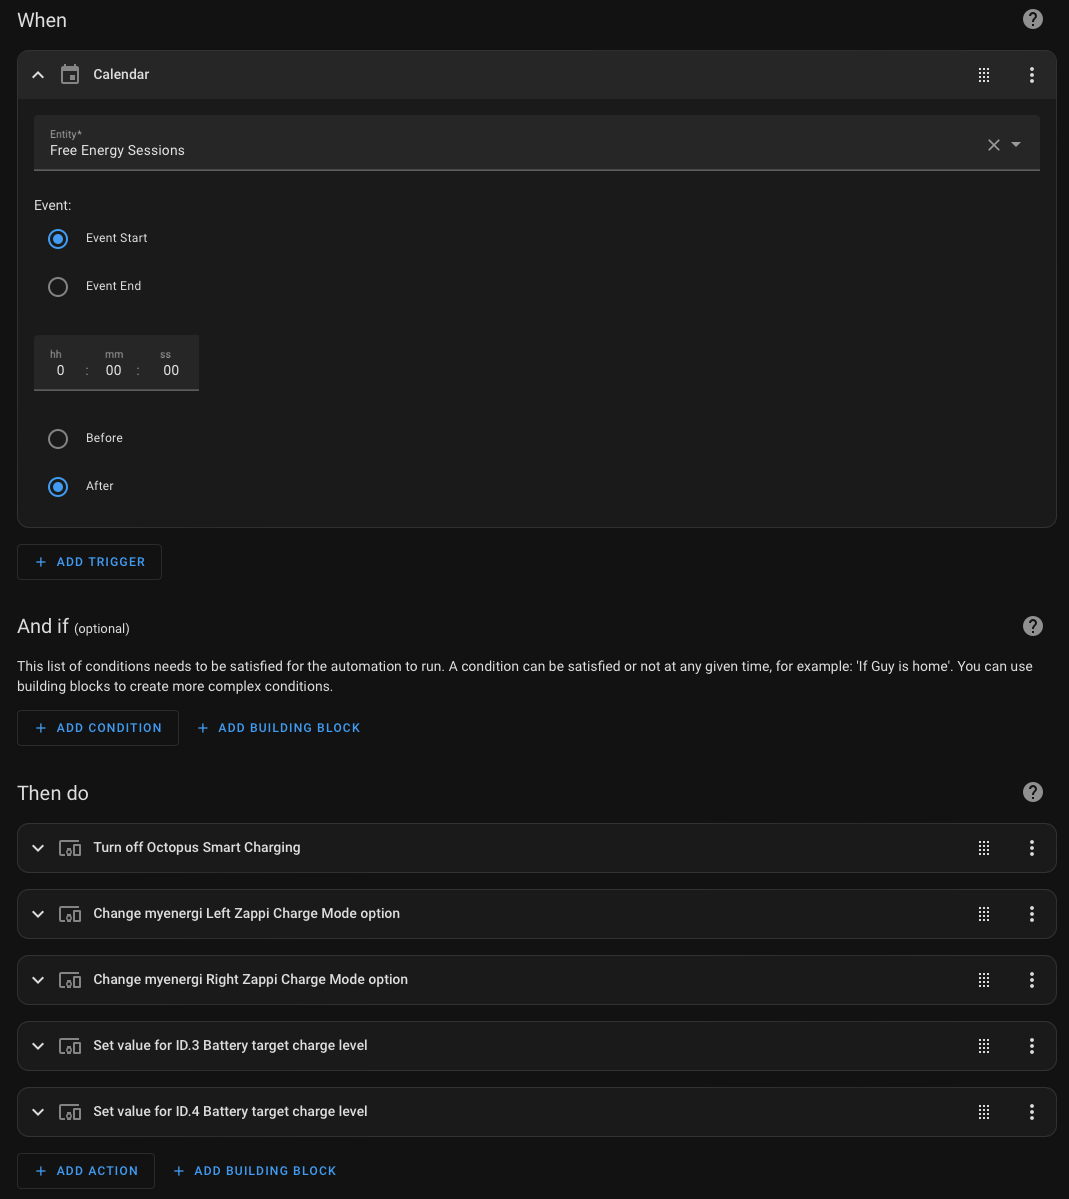Expand the Left Zappi Charge Mode action
The height and width of the screenshot is (1199, 1069).
[x=37, y=914]
